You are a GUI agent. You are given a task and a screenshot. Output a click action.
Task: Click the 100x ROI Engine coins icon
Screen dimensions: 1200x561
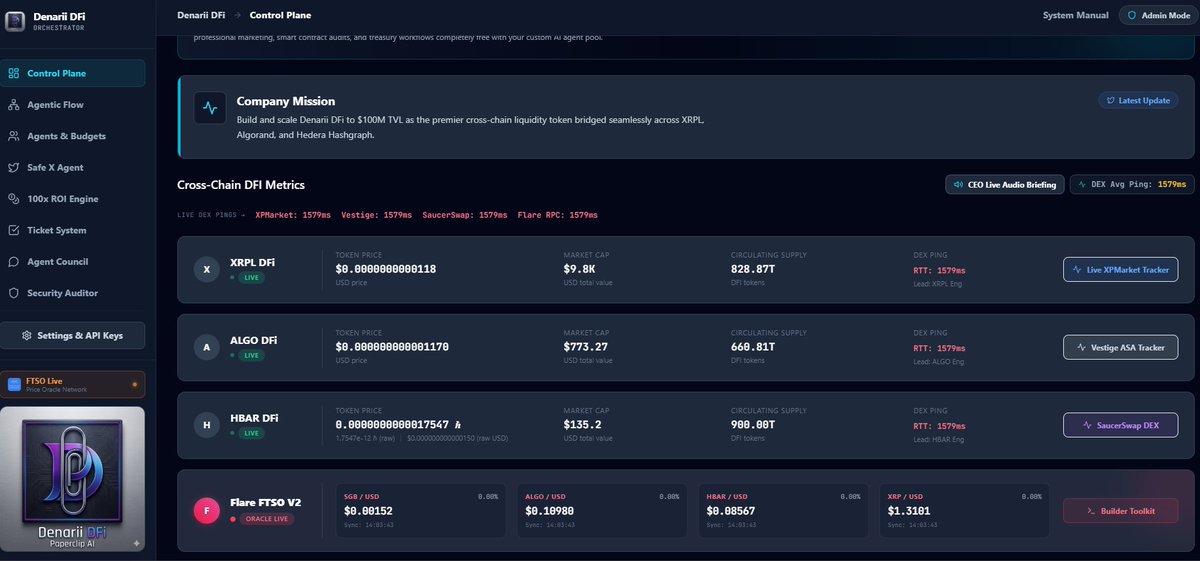14,199
